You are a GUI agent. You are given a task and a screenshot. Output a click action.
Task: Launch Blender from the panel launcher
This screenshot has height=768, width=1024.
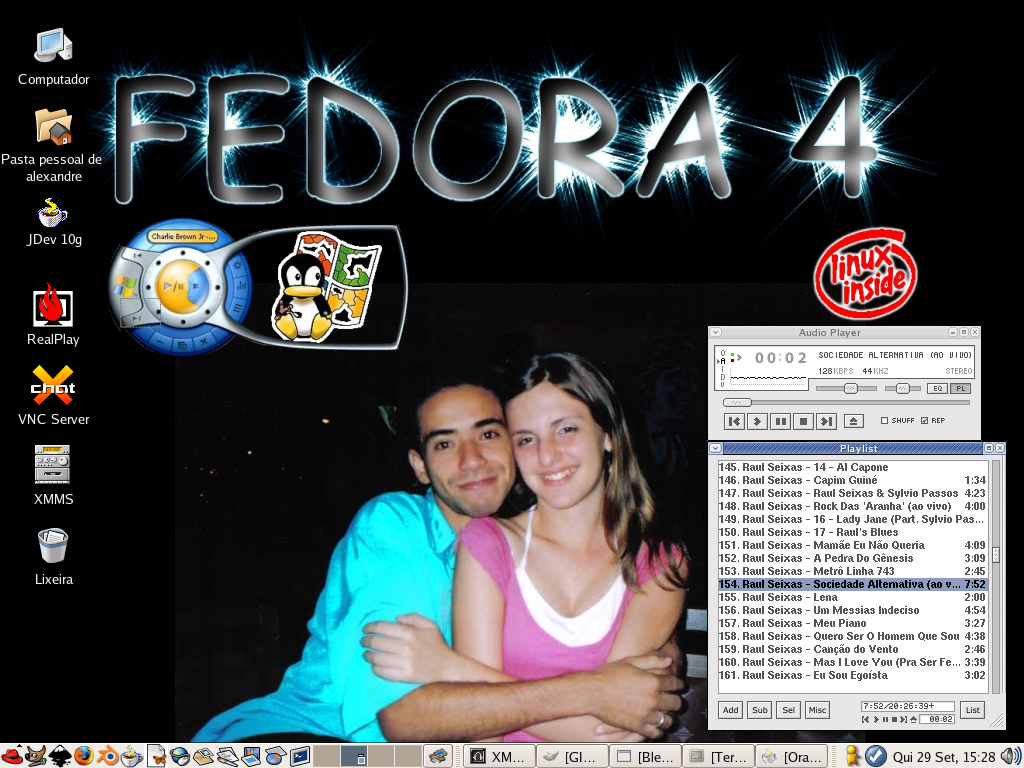(108, 756)
